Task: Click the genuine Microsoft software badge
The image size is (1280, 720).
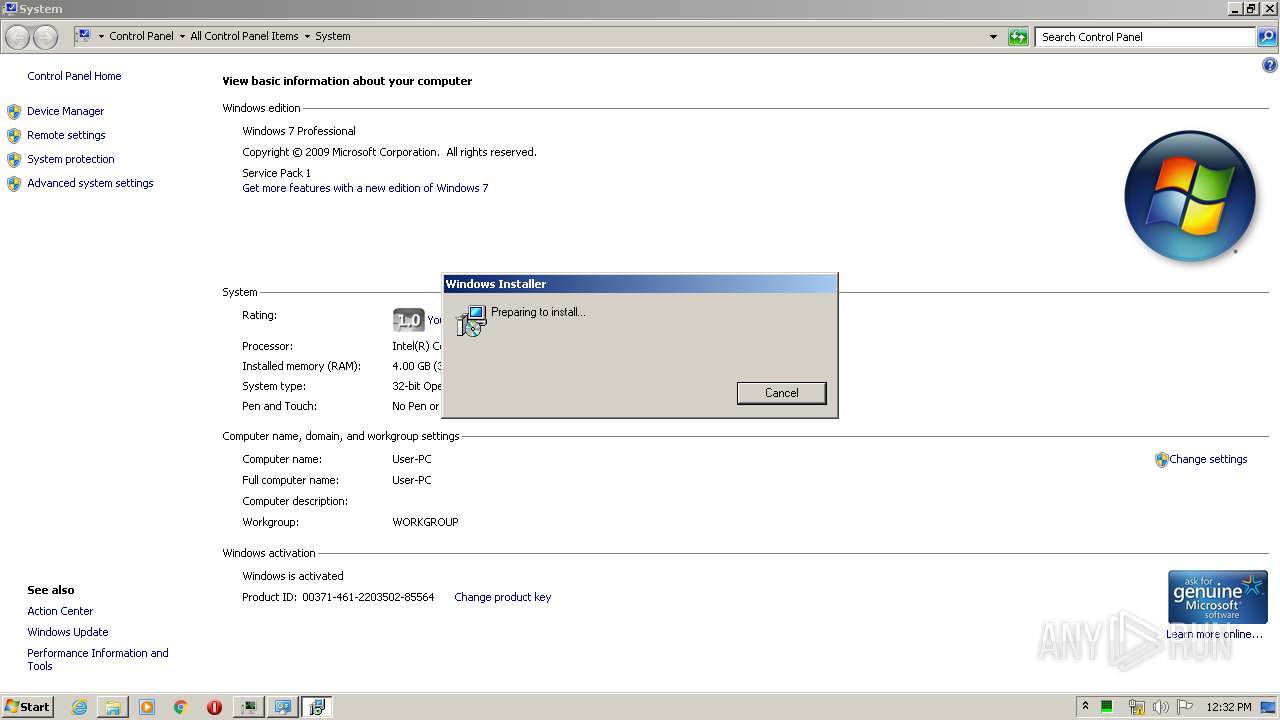Action: point(1217,597)
